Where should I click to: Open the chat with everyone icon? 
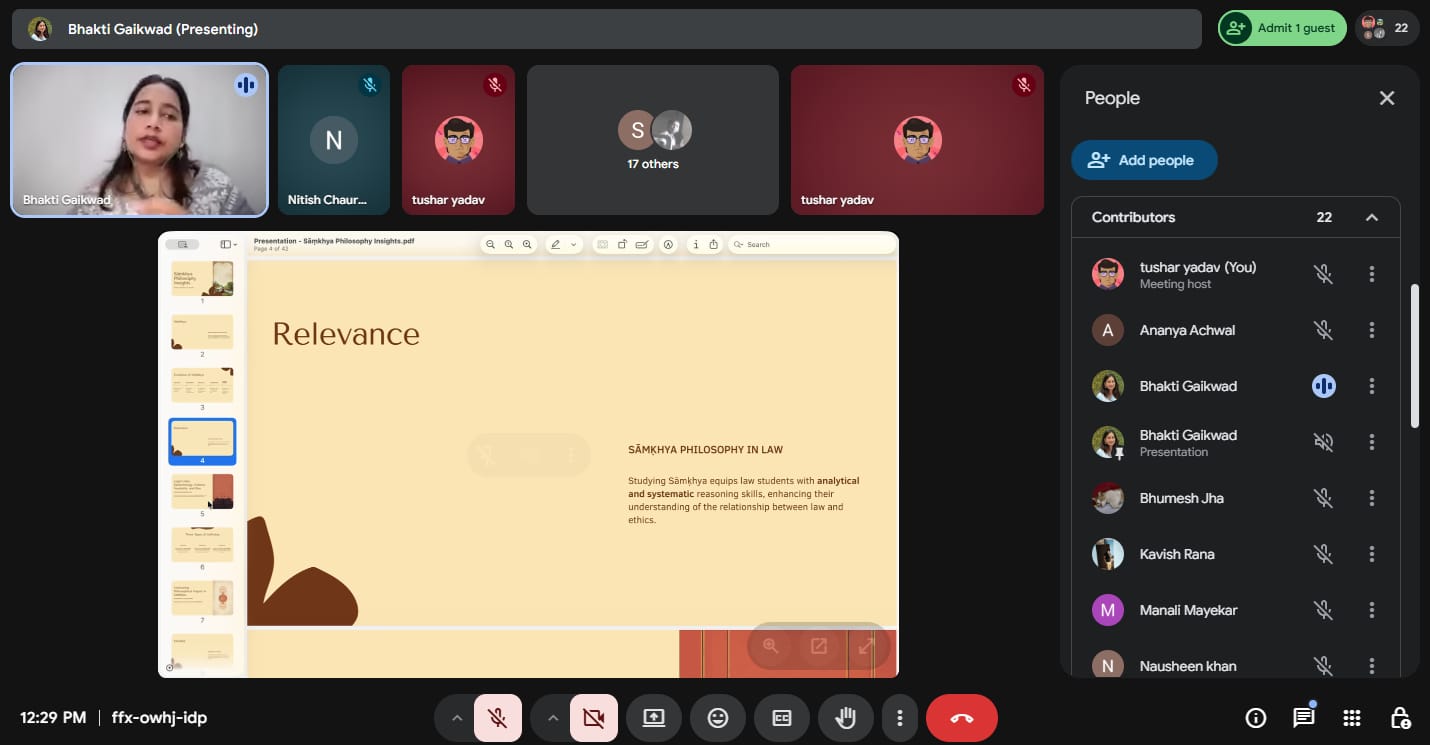[1303, 718]
